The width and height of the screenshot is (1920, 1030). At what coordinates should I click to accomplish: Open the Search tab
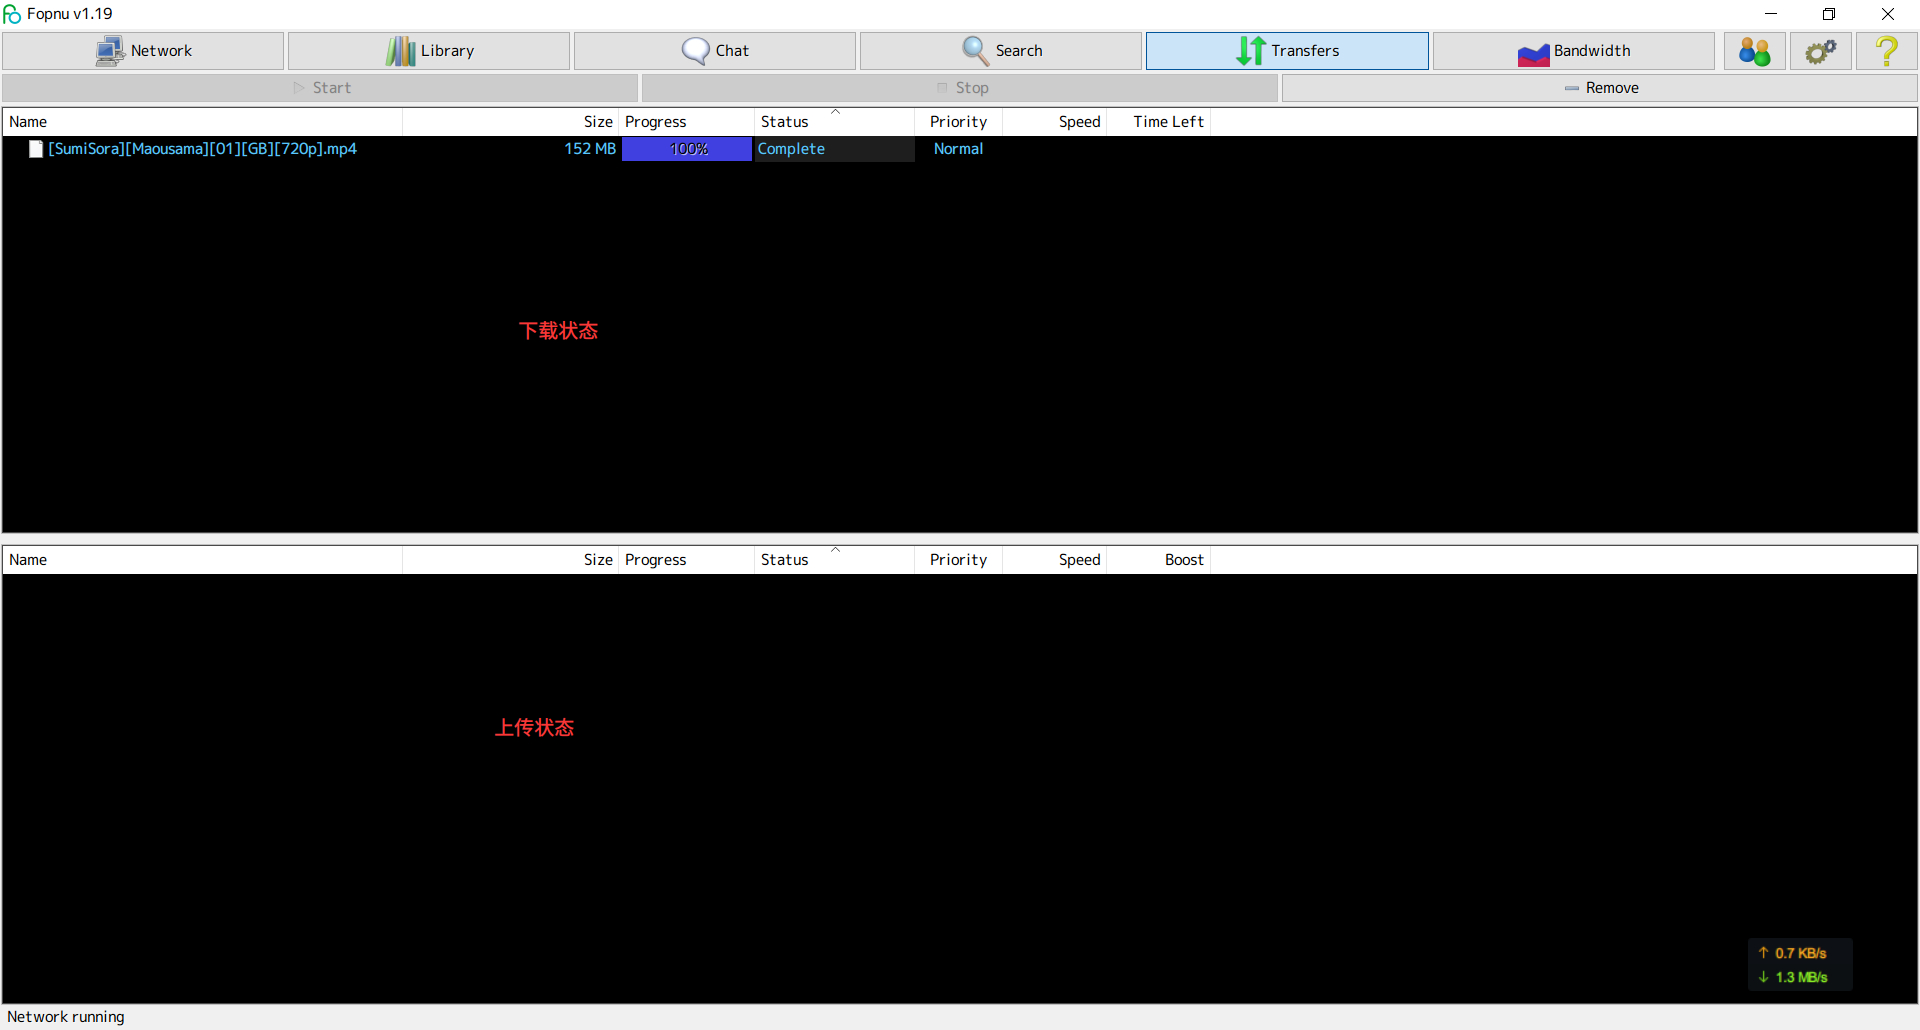coord(1001,51)
